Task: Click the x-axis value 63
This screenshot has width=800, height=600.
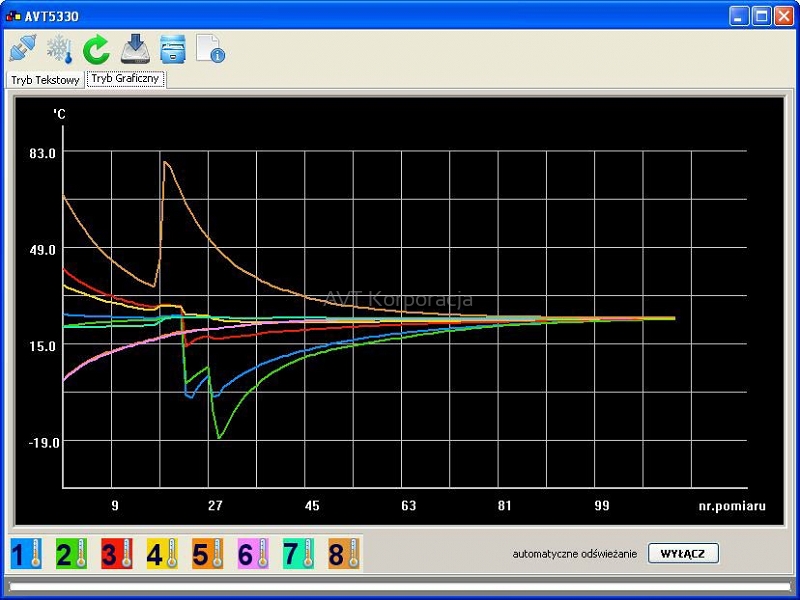Action: coord(409,506)
